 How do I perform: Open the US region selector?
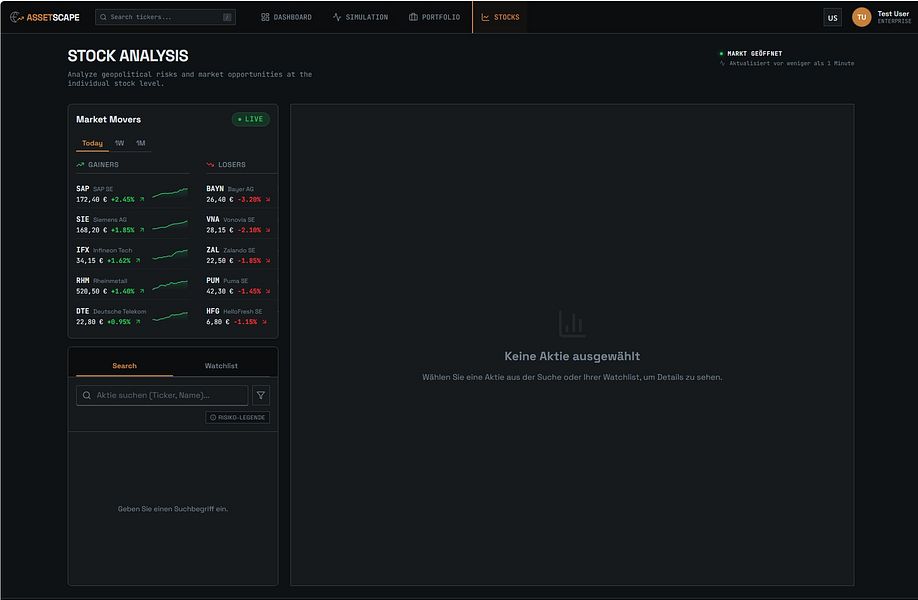point(832,18)
